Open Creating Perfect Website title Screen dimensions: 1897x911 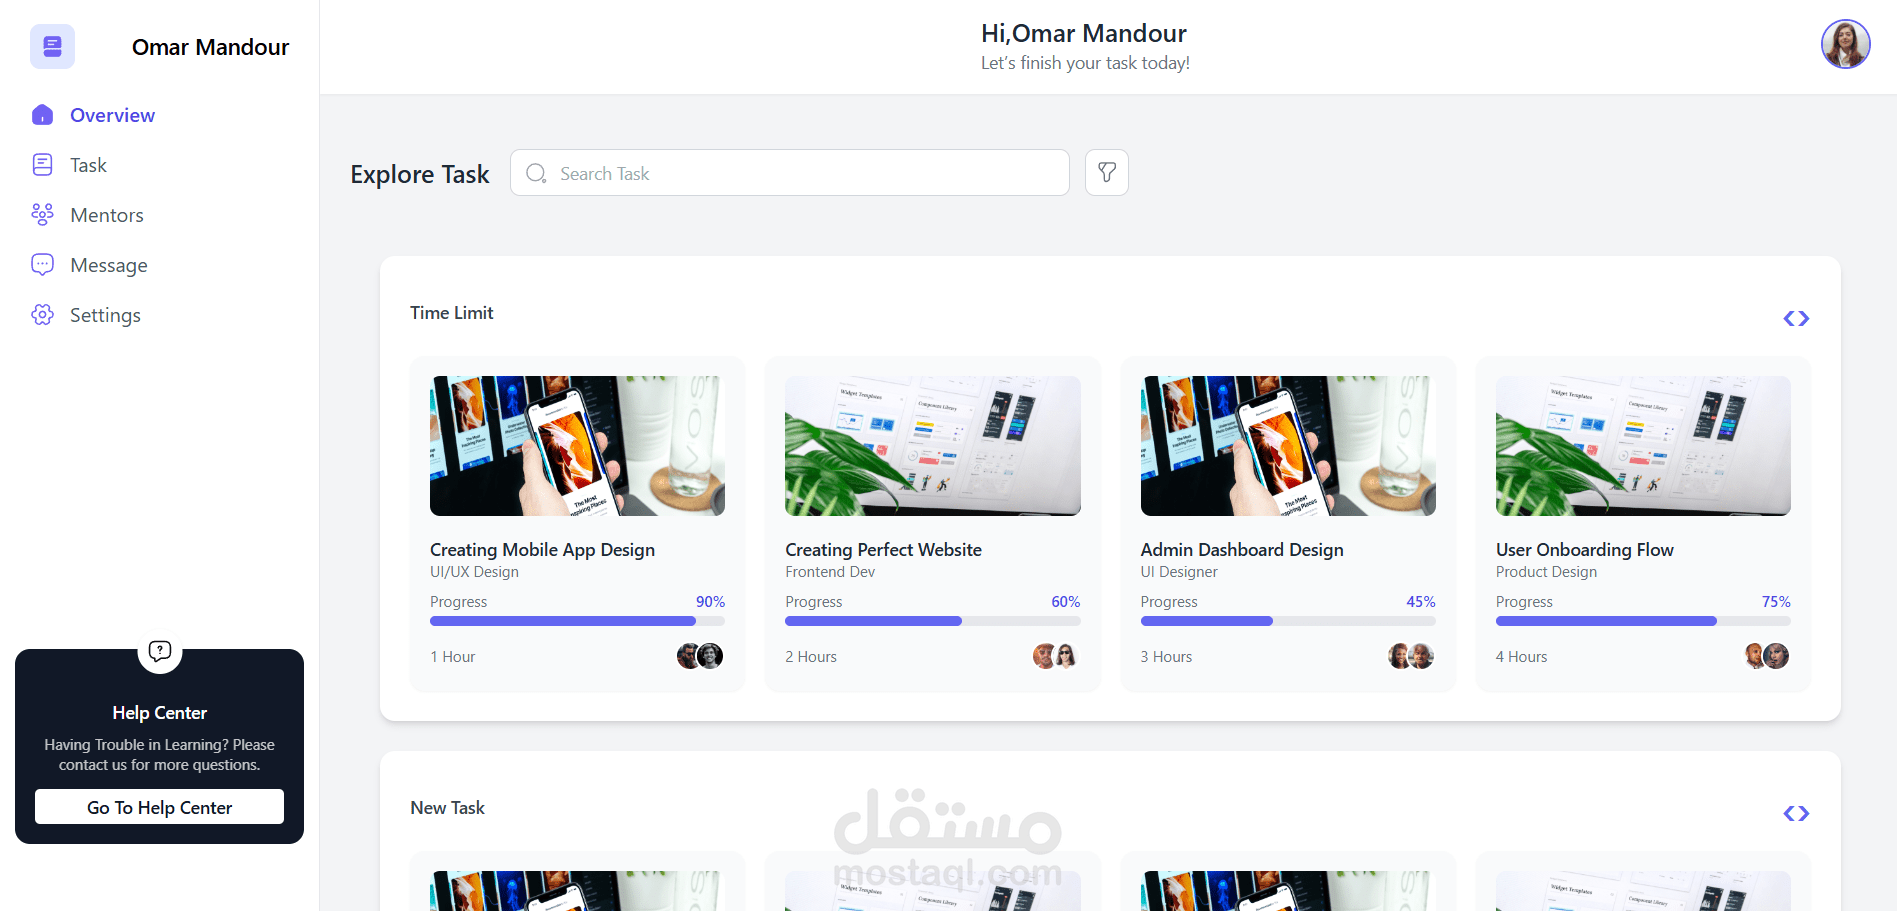883,550
